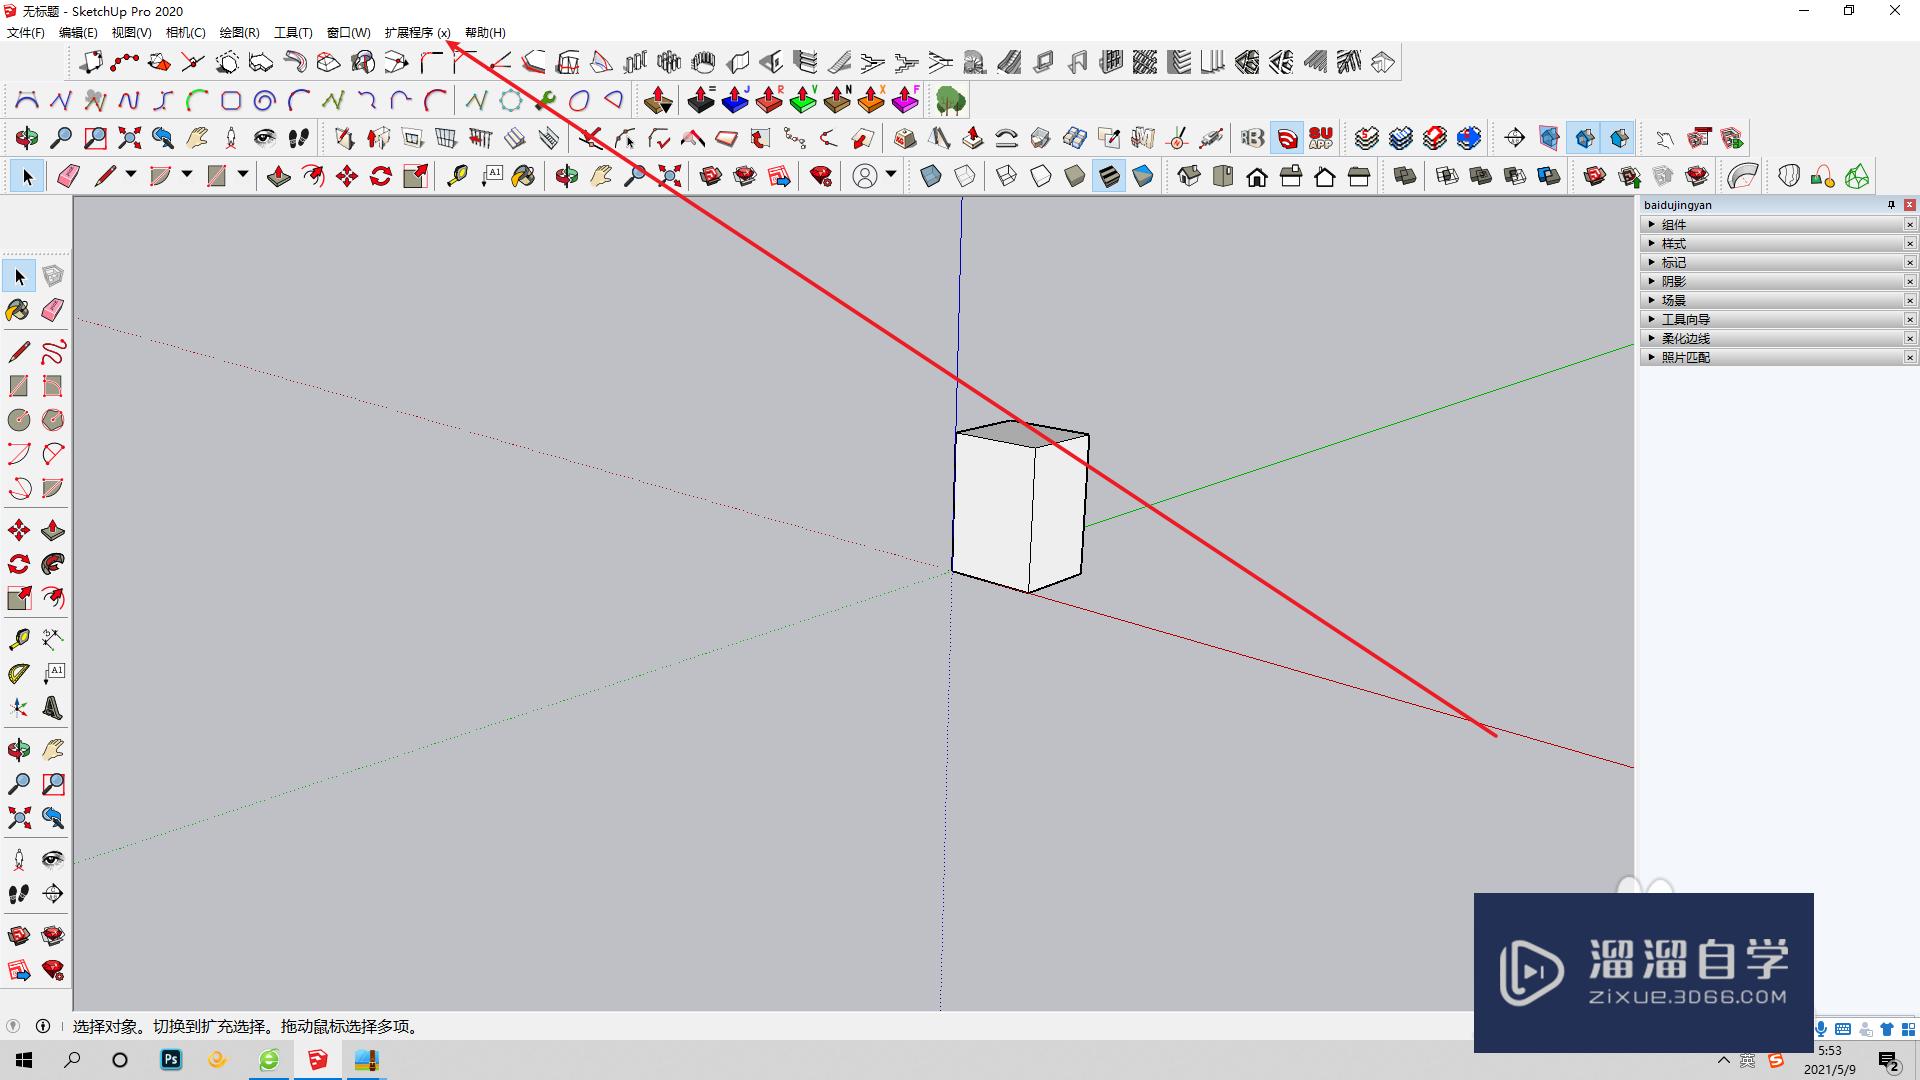
Task: Choose the Rotated Rectangle tool
Action: 53,386
